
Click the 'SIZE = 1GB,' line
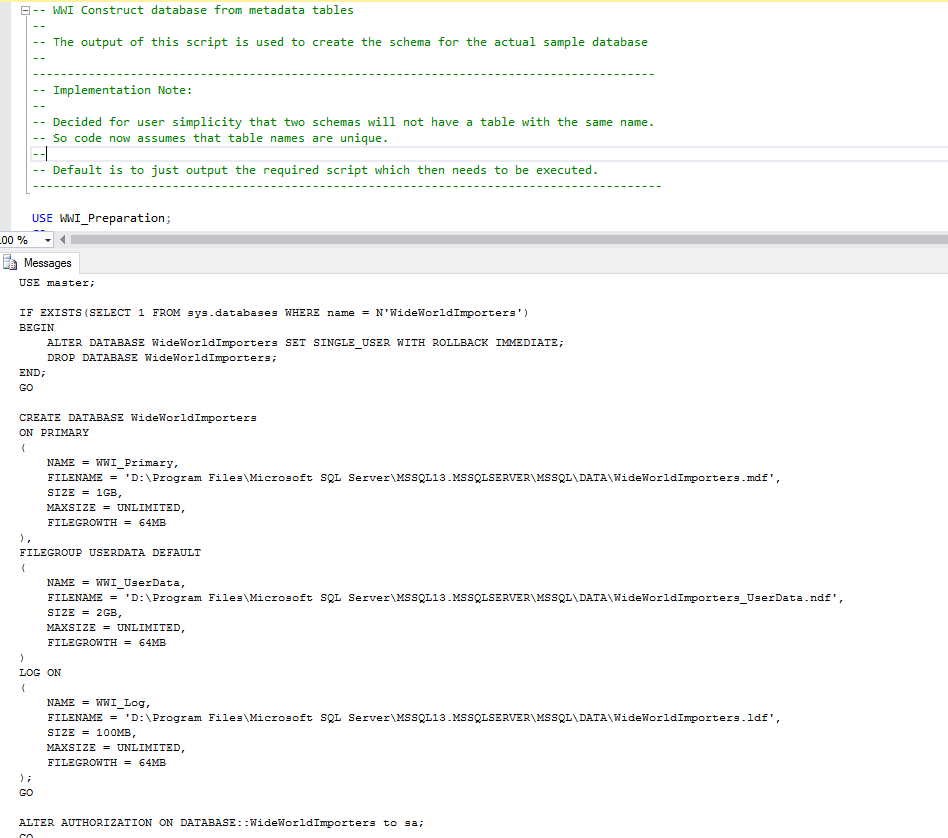point(85,493)
